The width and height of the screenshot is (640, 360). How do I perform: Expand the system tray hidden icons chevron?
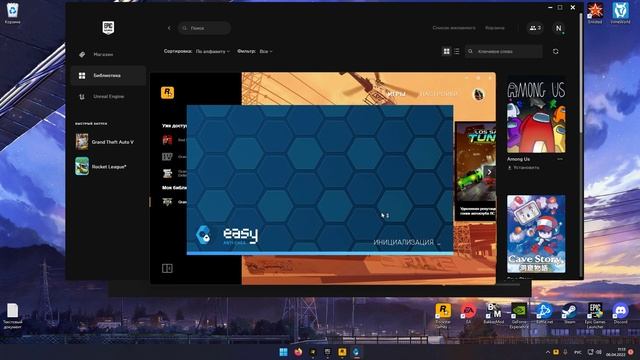tap(548, 352)
